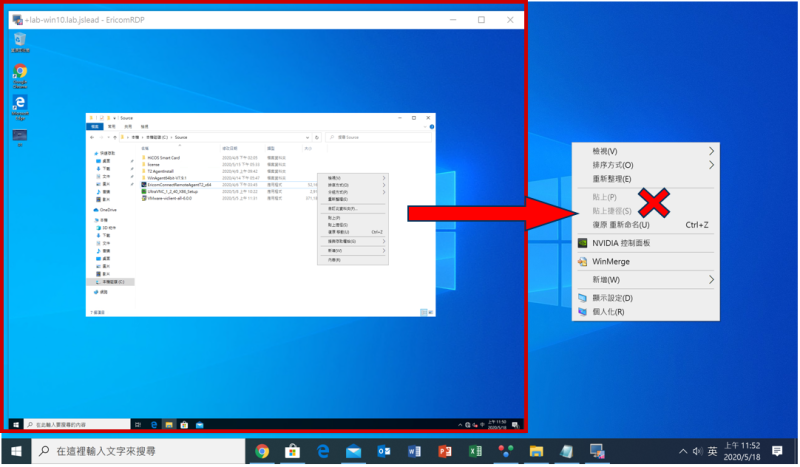Screen dimensions: 800x467
Task: Open Microsoft Edge in the taskbar
Action: 324,452
